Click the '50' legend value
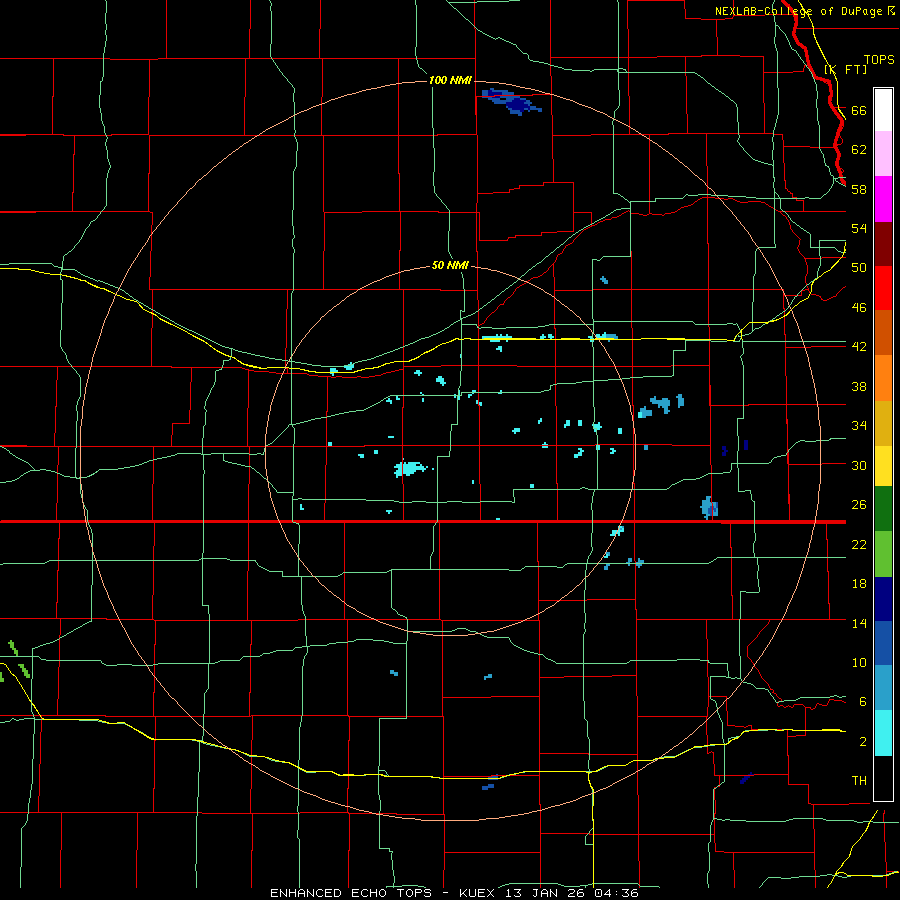 [859, 268]
